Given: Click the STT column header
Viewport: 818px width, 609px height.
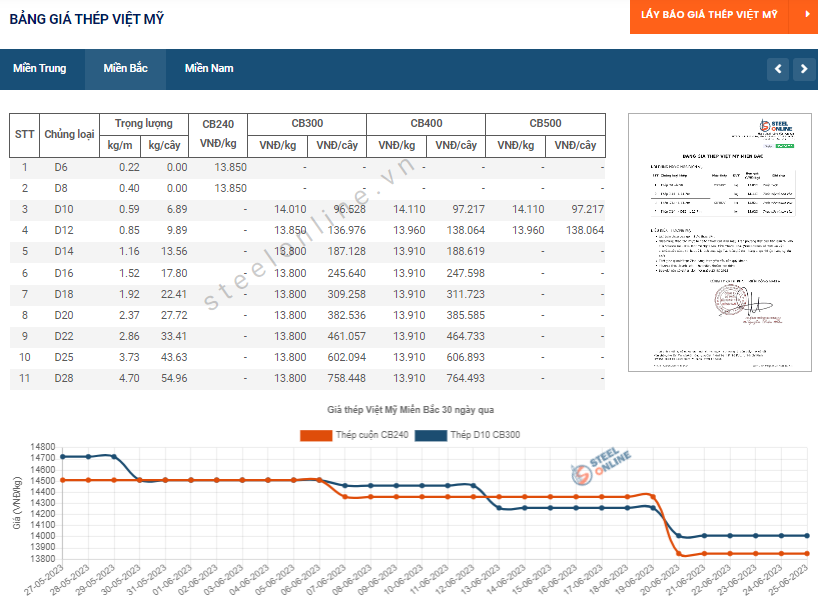Looking at the screenshot, I should (25, 135).
